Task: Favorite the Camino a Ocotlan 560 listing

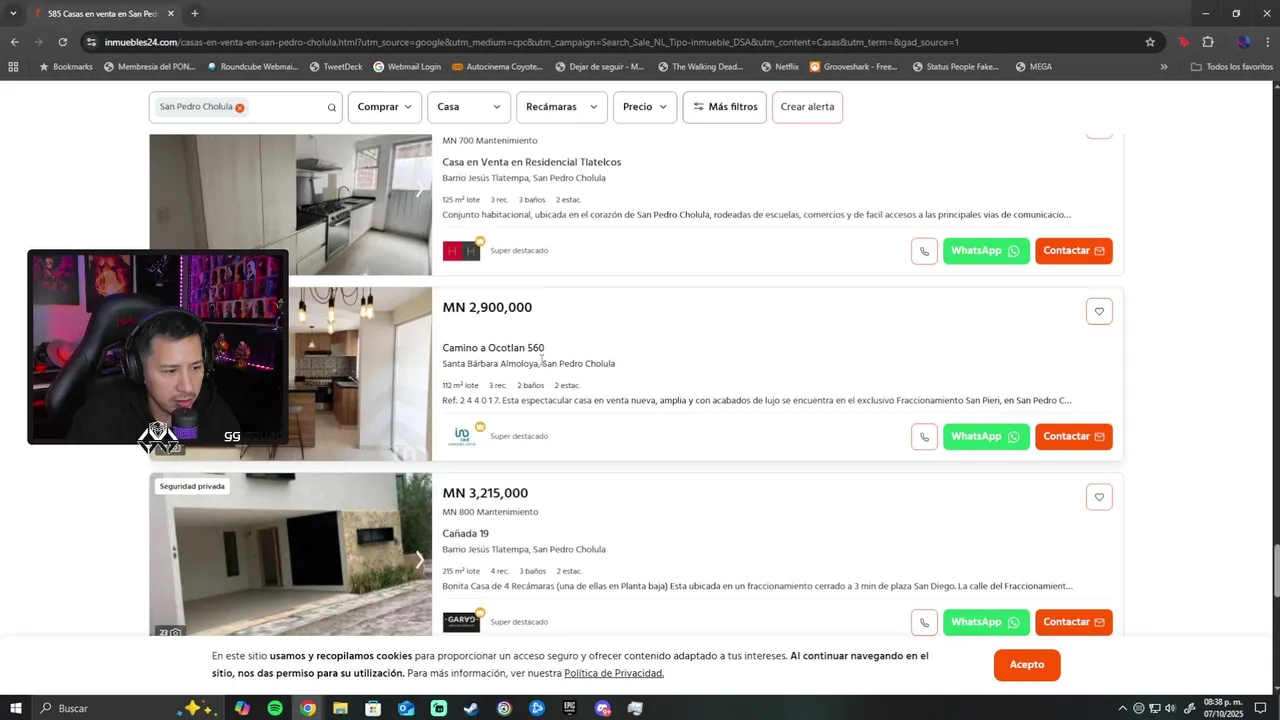Action: (1099, 312)
